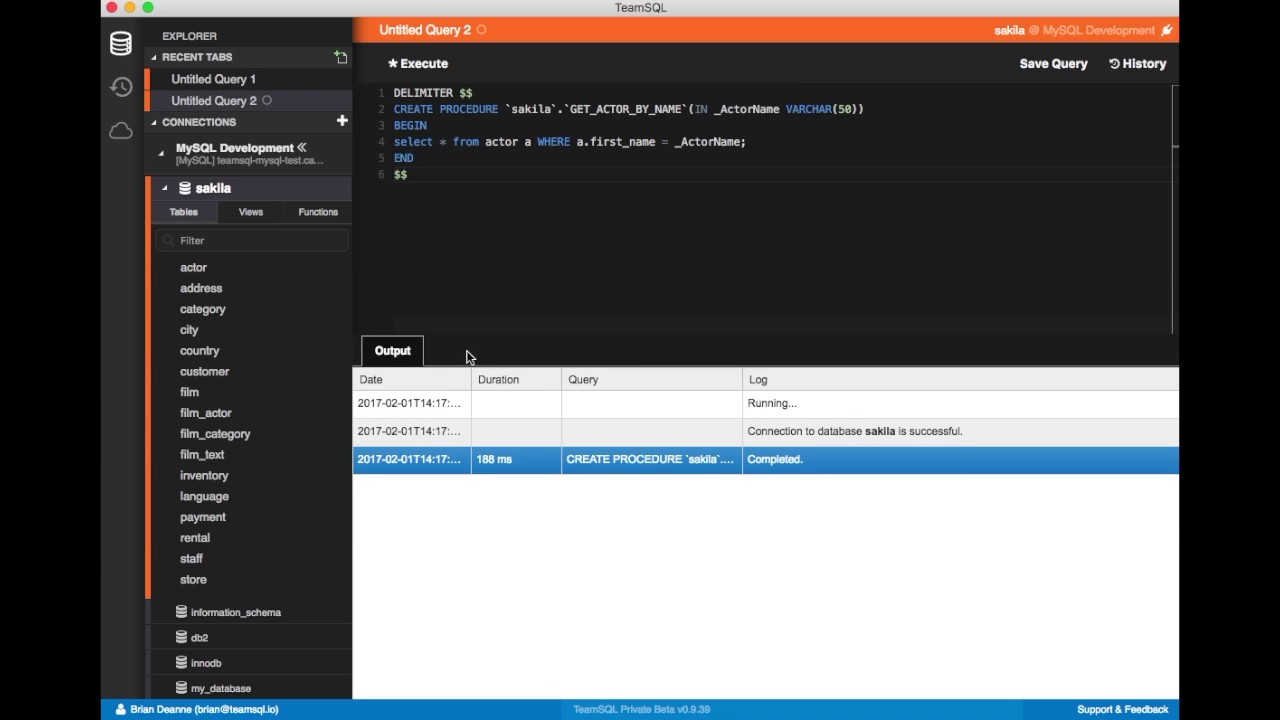Click the sakila @ MySQL Development connection label
The image size is (1280, 720).
pyautogui.click(x=1075, y=30)
